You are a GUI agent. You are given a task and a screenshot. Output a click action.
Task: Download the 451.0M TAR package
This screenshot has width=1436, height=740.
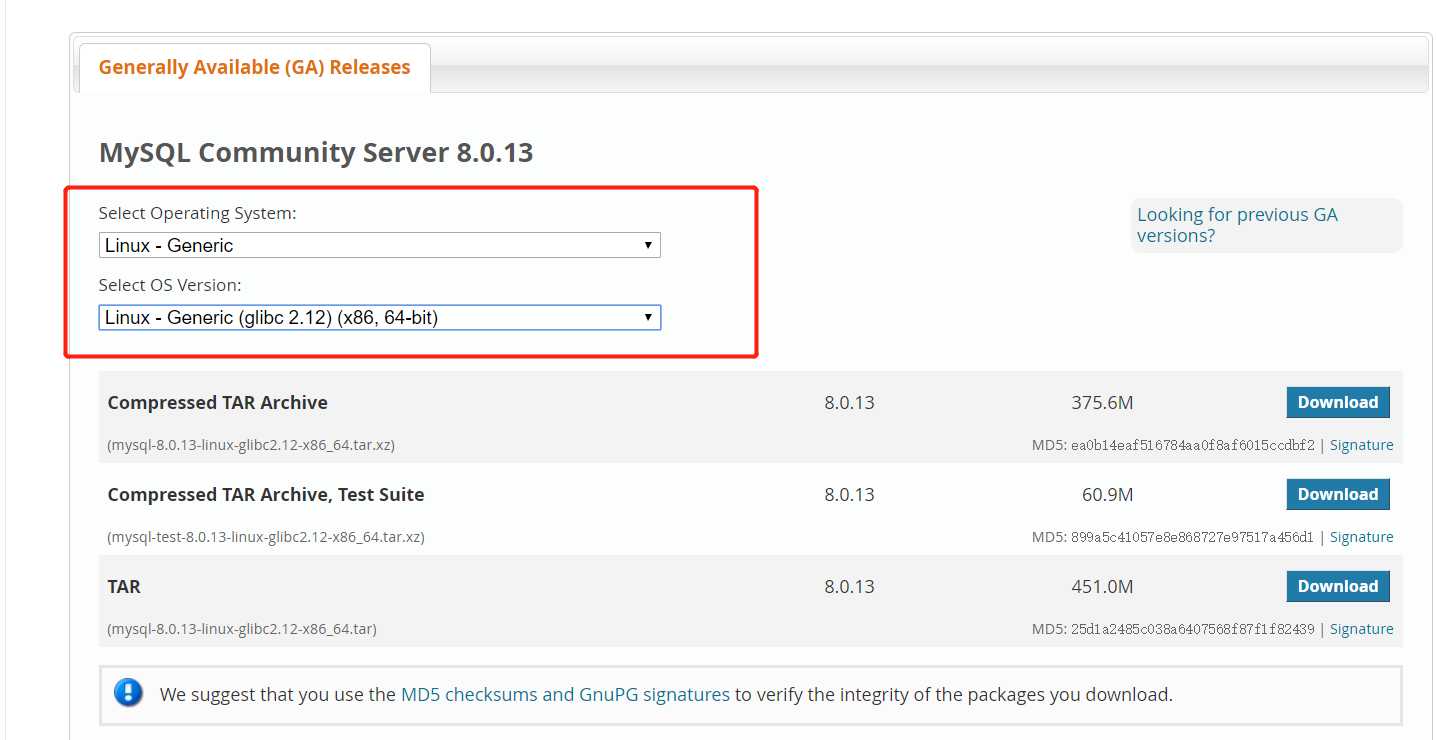click(1338, 586)
